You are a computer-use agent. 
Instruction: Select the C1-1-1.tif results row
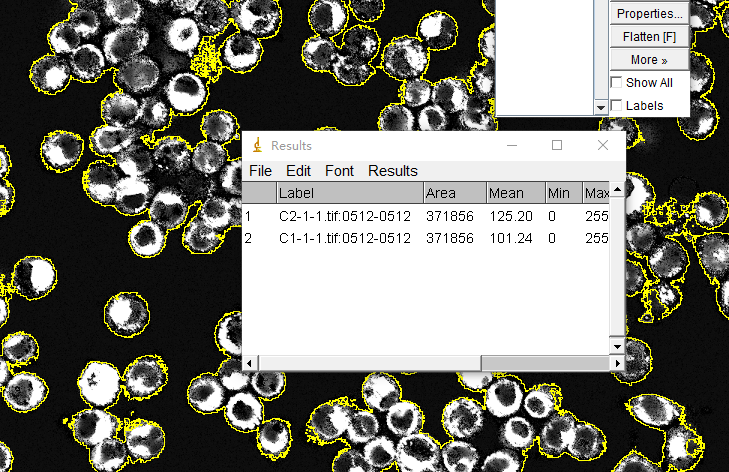(x=344, y=238)
